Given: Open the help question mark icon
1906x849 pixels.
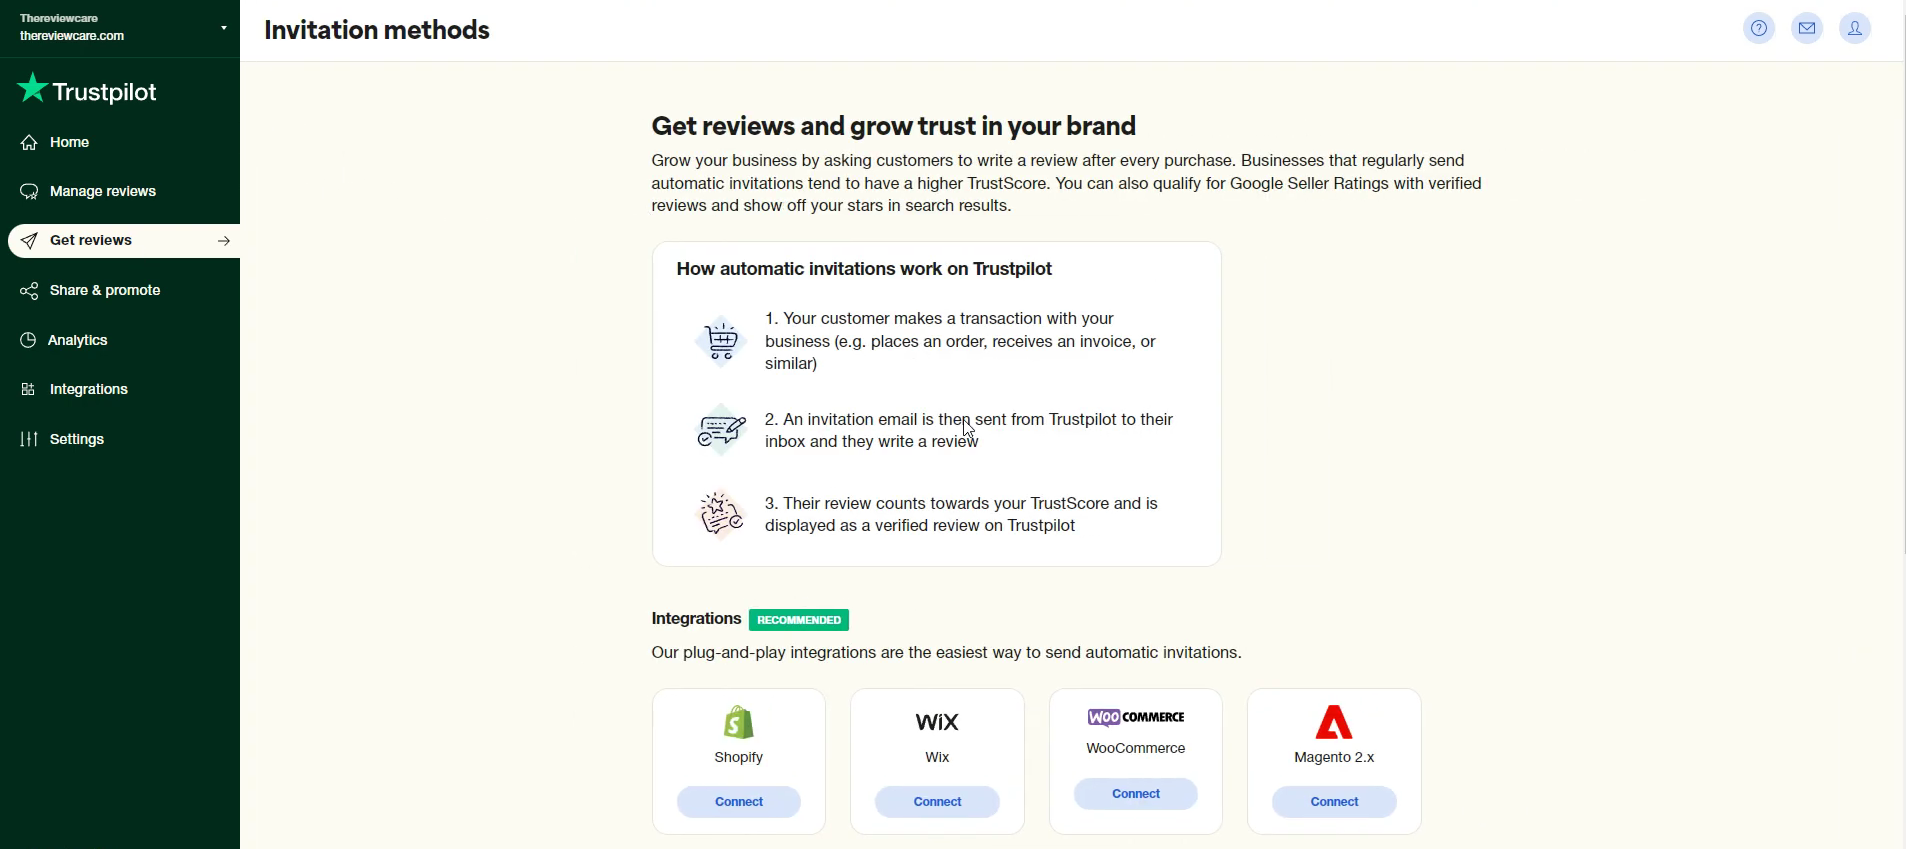Looking at the screenshot, I should [1759, 29].
